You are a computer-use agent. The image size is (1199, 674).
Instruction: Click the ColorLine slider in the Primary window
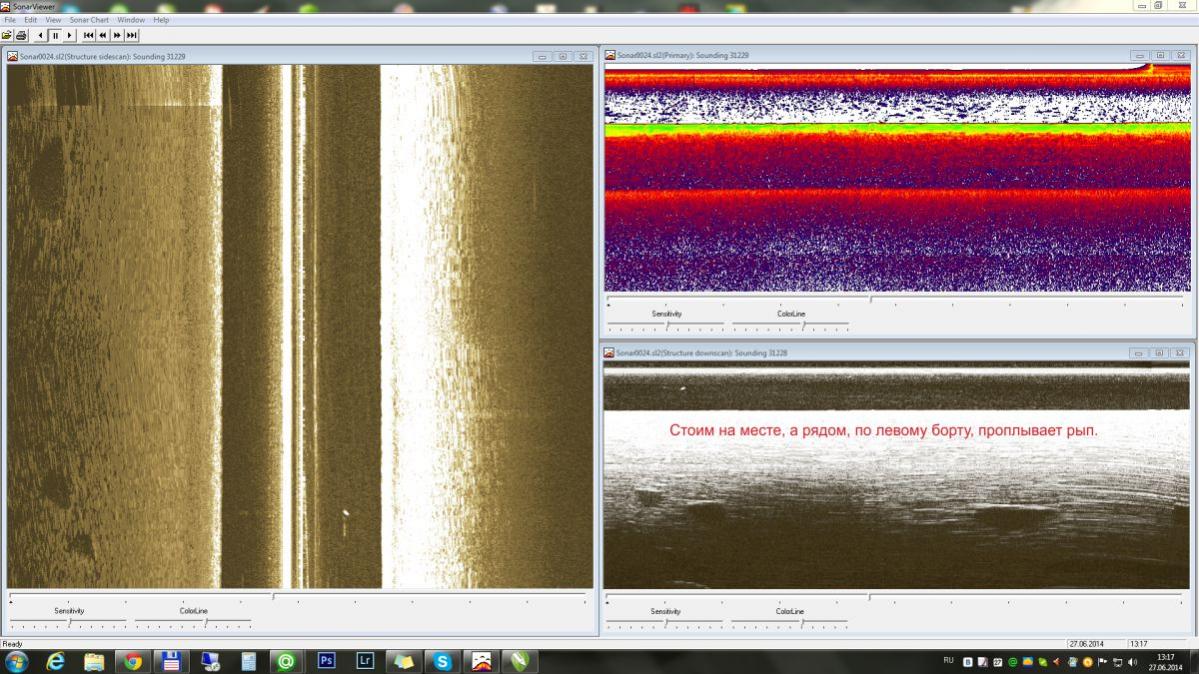[x=804, y=325]
